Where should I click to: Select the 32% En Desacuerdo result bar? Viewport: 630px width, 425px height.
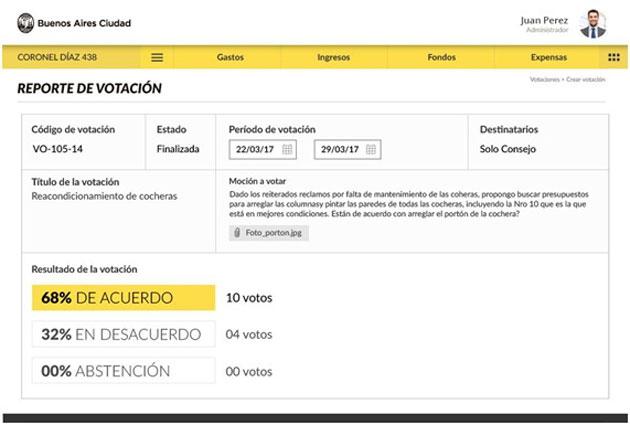point(123,334)
